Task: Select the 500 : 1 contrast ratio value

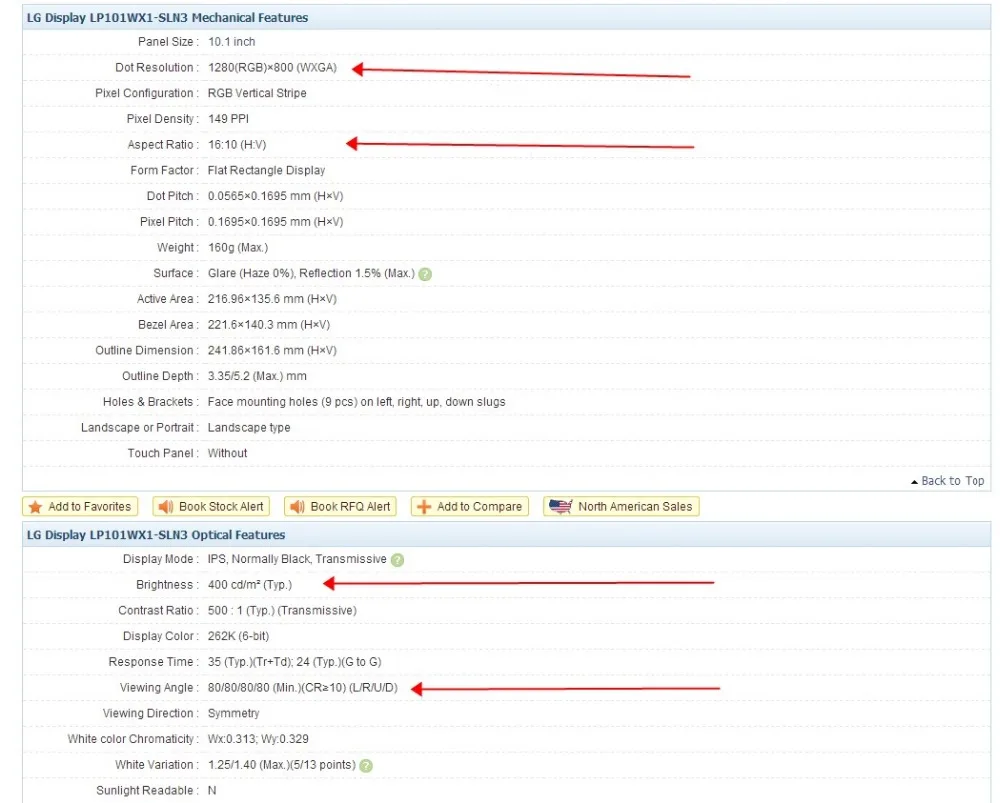Action: coord(282,611)
